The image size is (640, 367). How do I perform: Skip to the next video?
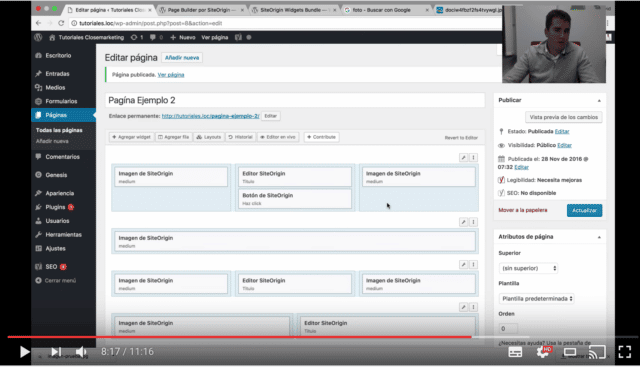coord(56,351)
